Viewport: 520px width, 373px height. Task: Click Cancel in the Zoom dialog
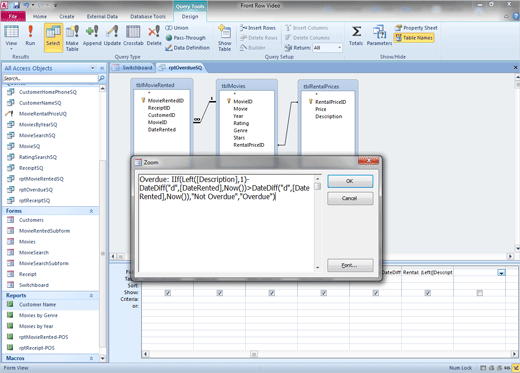(x=350, y=198)
